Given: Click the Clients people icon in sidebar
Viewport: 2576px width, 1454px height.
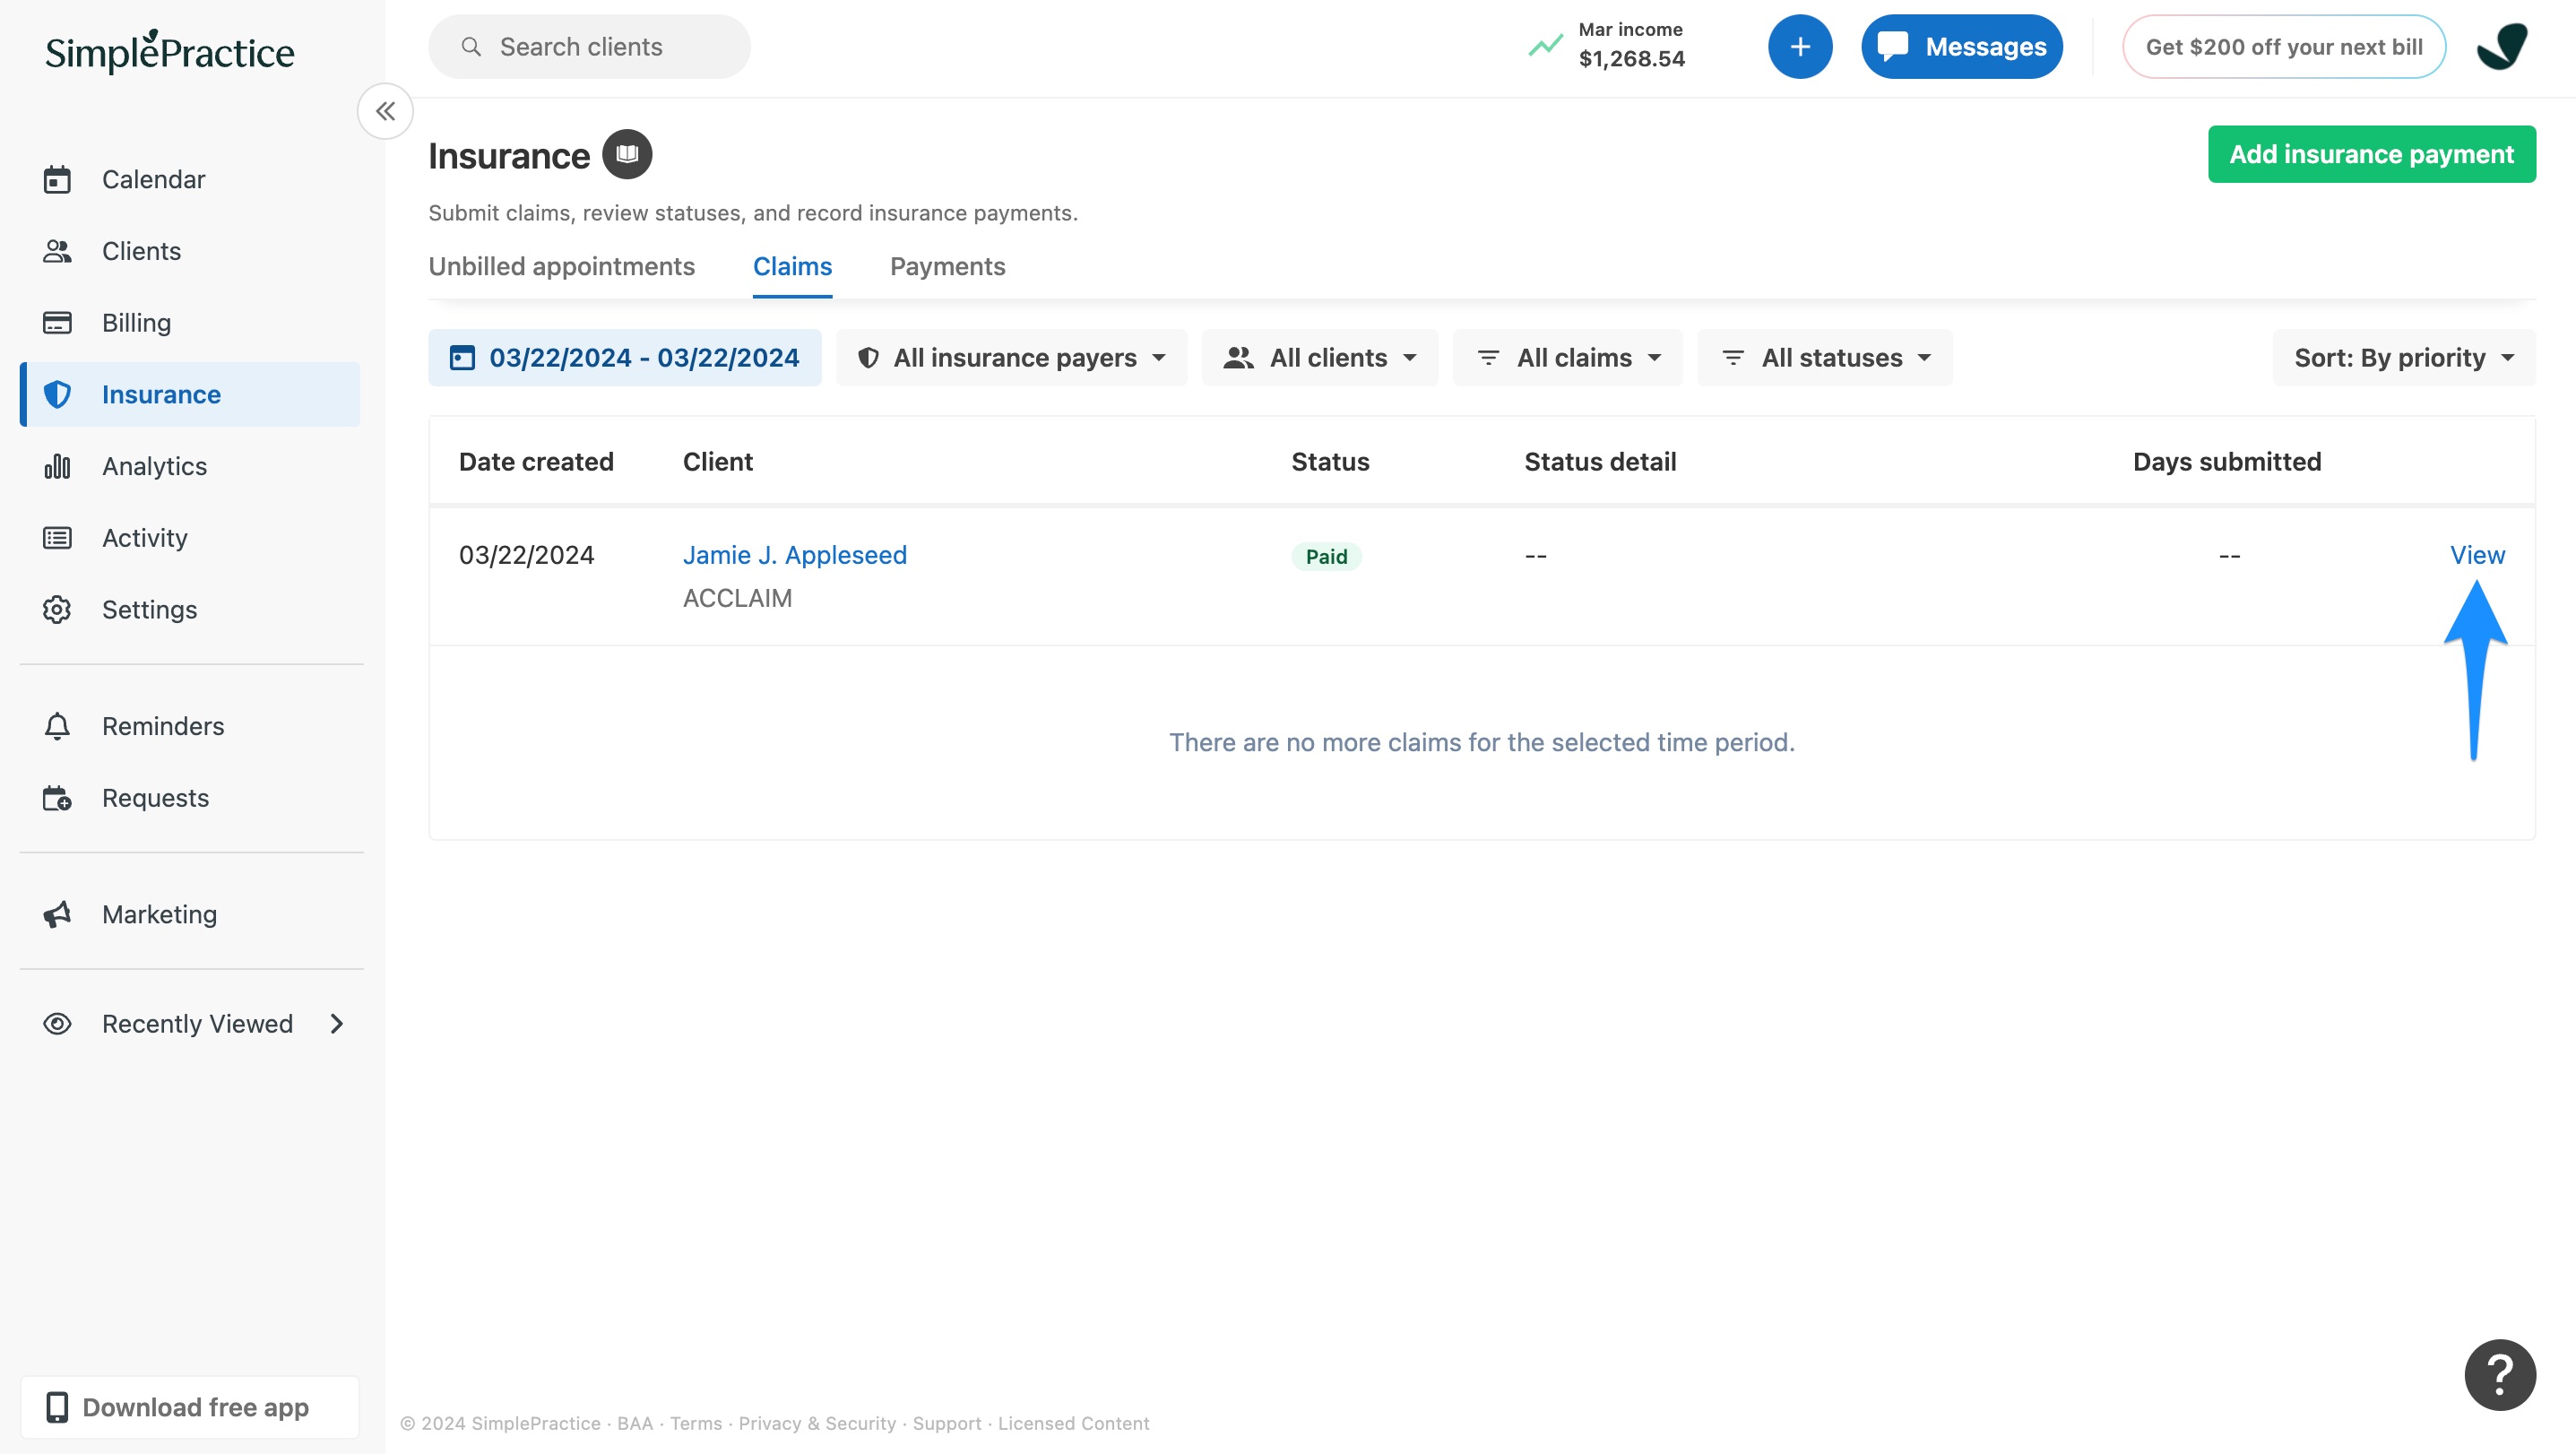Looking at the screenshot, I should pos(57,251).
